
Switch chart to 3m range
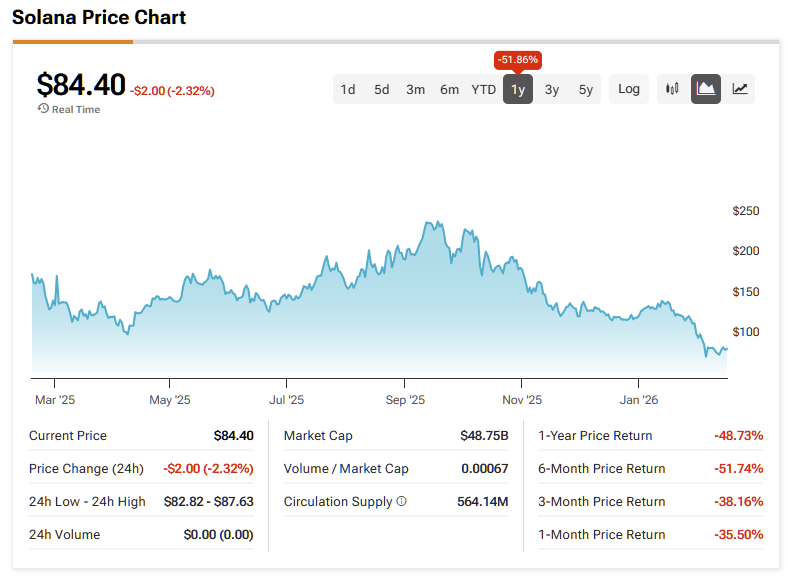click(416, 89)
